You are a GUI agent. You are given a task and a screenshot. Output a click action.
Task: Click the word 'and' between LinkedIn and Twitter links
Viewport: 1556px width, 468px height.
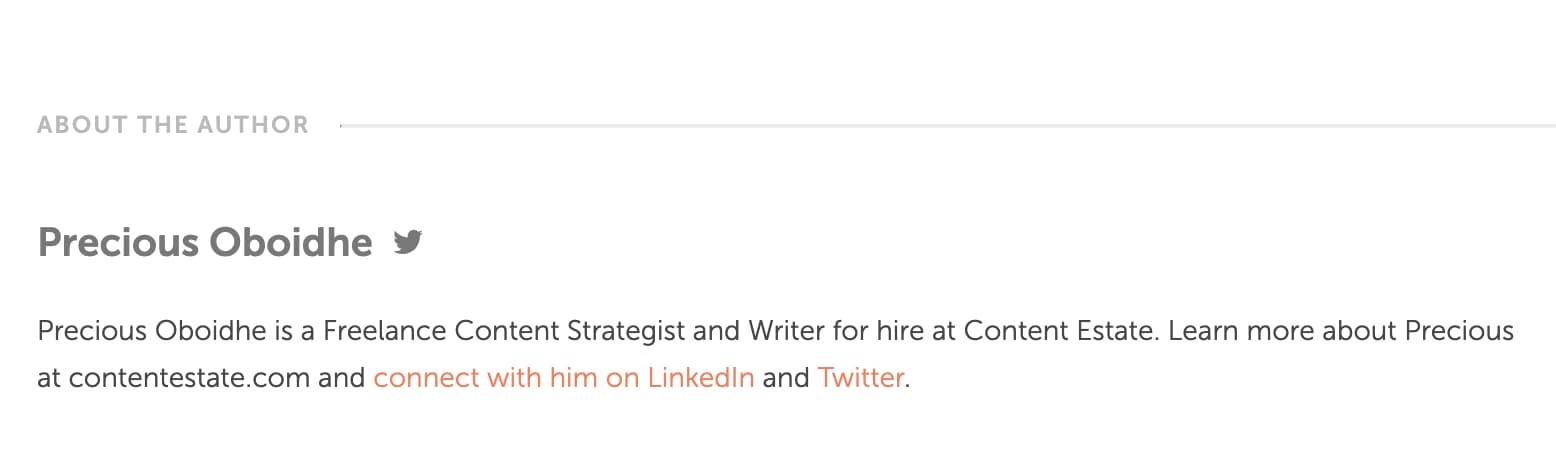(786, 379)
